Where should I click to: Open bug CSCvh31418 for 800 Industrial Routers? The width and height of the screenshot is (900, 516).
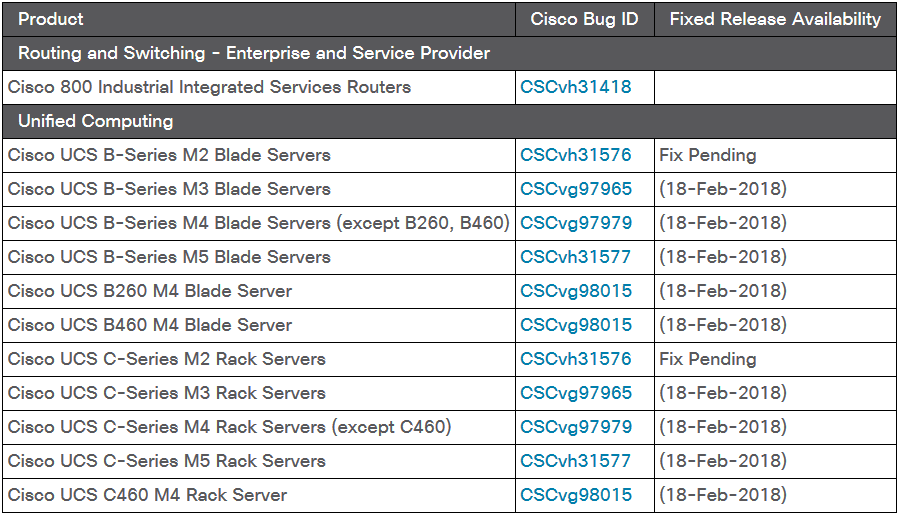point(575,87)
